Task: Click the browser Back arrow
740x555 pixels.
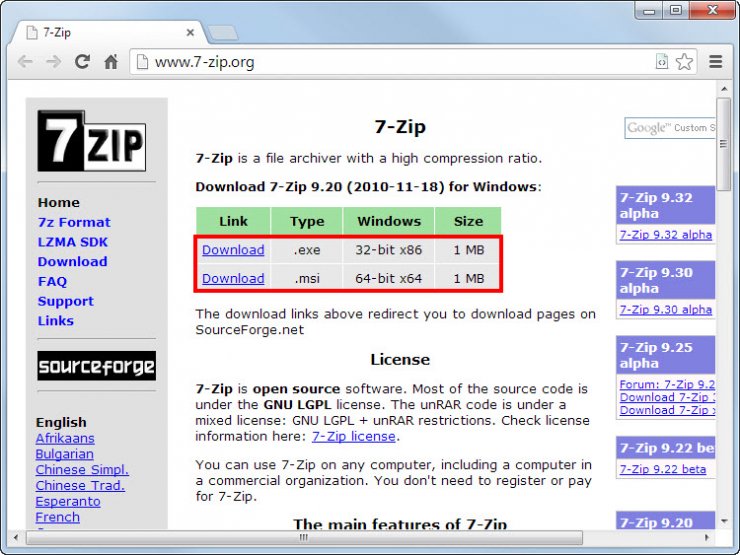Action: [x=25, y=61]
